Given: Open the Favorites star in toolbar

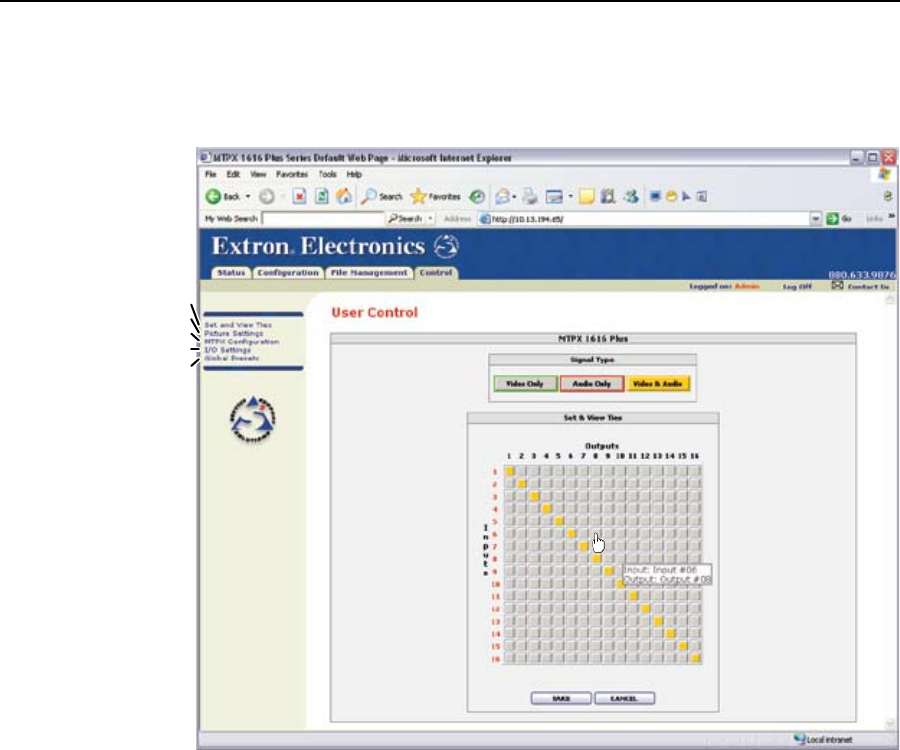Looking at the screenshot, I should 418,196.
